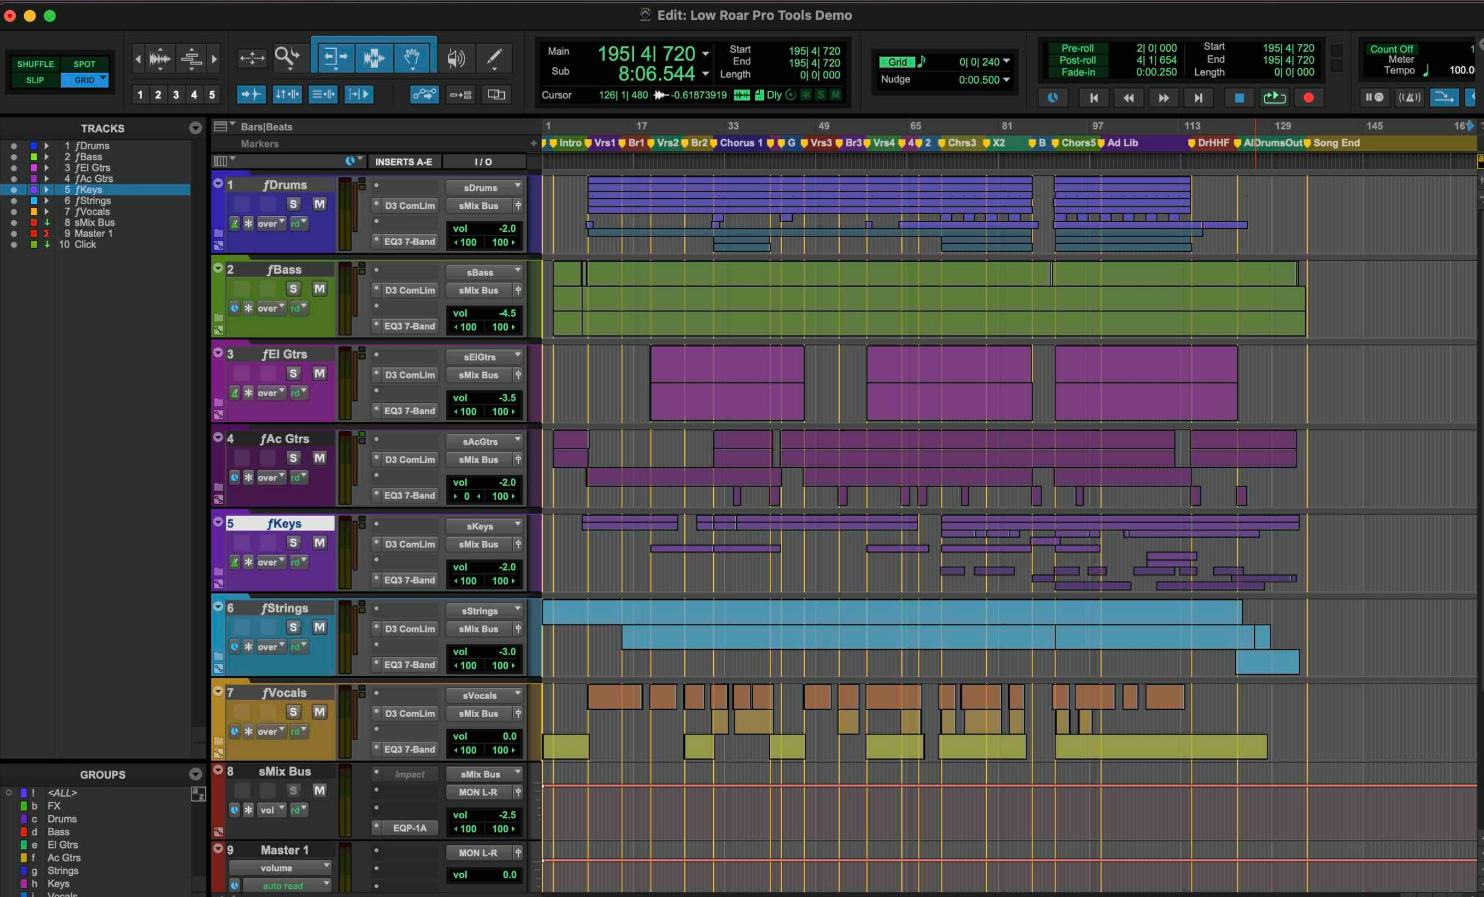Click the audio zoom waveform icon
1484x897 pixels.
click(160, 58)
